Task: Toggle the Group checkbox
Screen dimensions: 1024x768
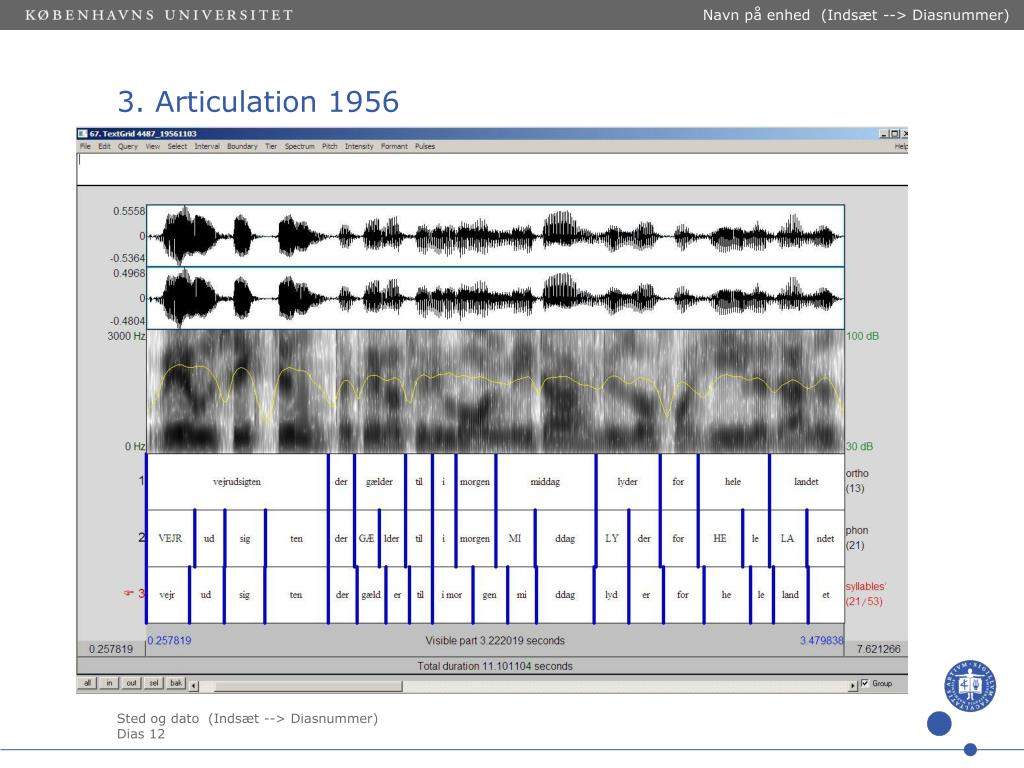Action: point(865,683)
